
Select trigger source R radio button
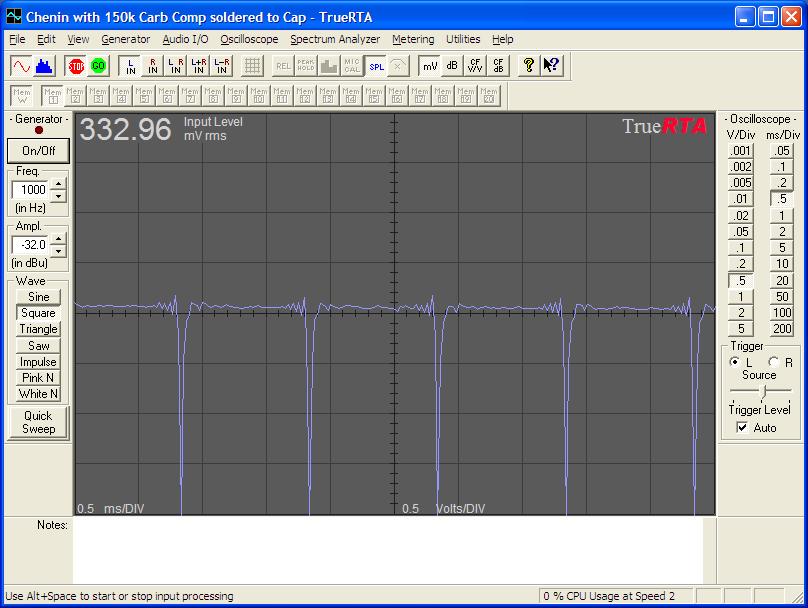click(x=773, y=362)
